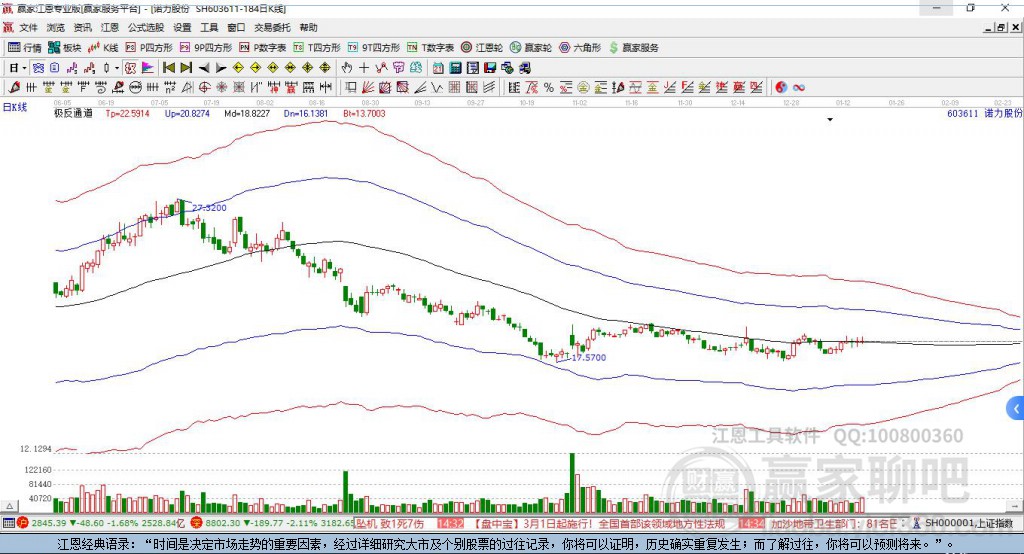The image size is (1024, 554).
Task: Expand the blue side panel arrow tab
Action: pos(1016,410)
